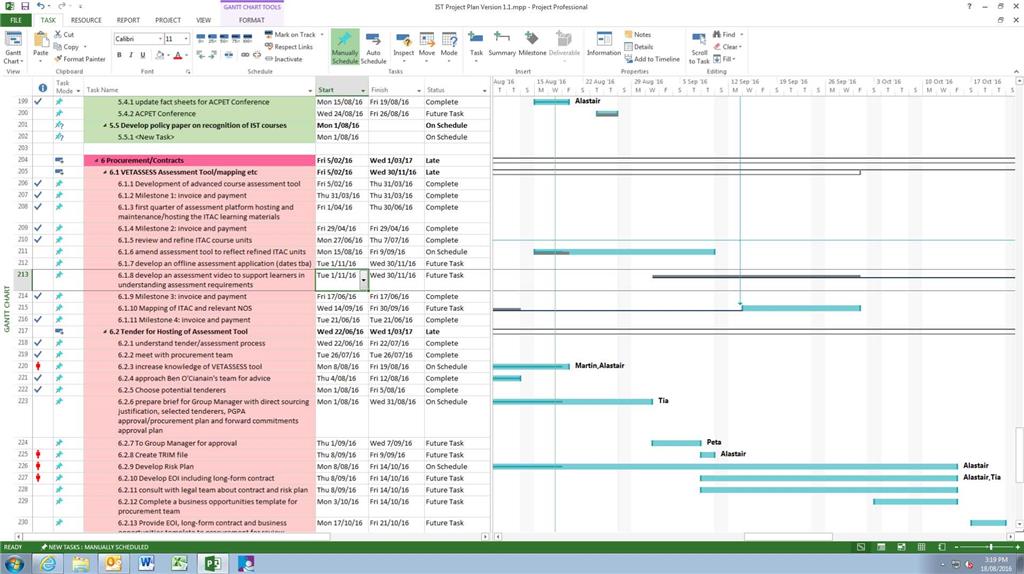
Task: Click the Windows Start button
Action: [x=14, y=564]
